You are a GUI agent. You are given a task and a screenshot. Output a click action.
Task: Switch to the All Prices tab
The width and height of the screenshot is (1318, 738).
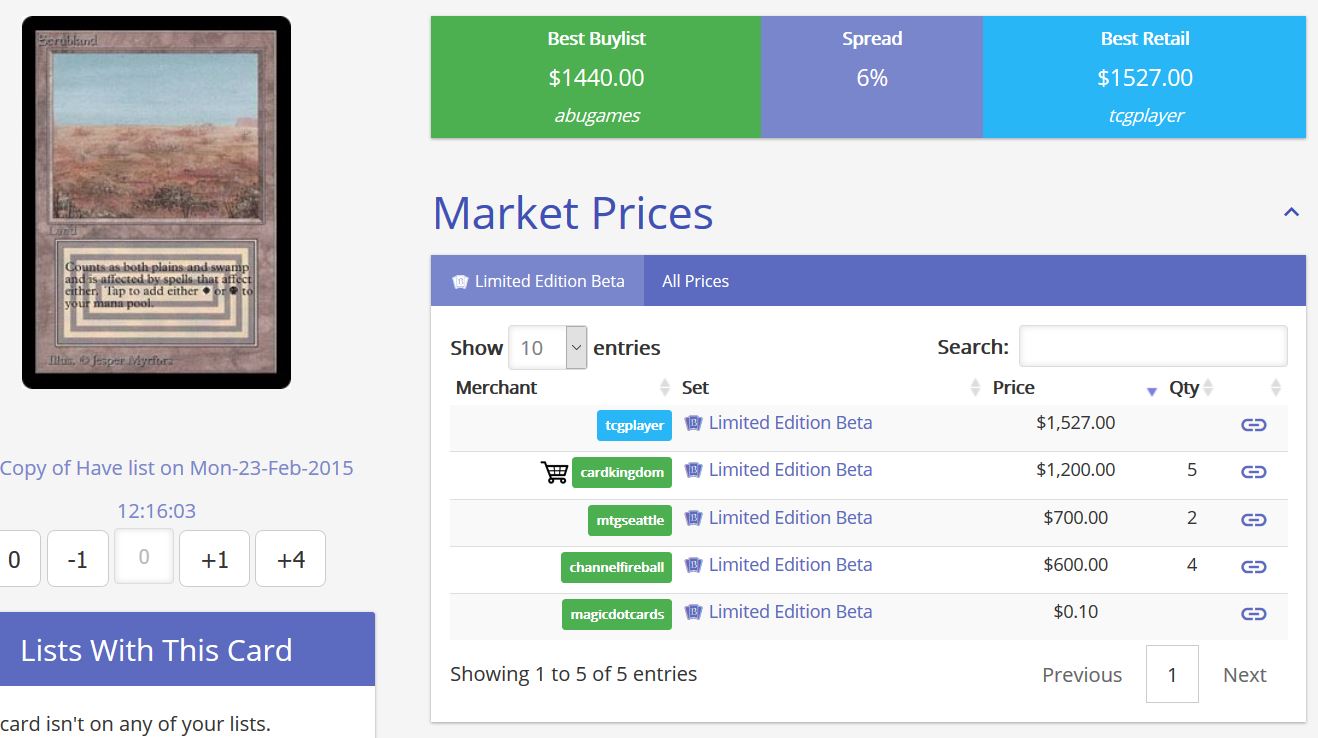click(695, 281)
